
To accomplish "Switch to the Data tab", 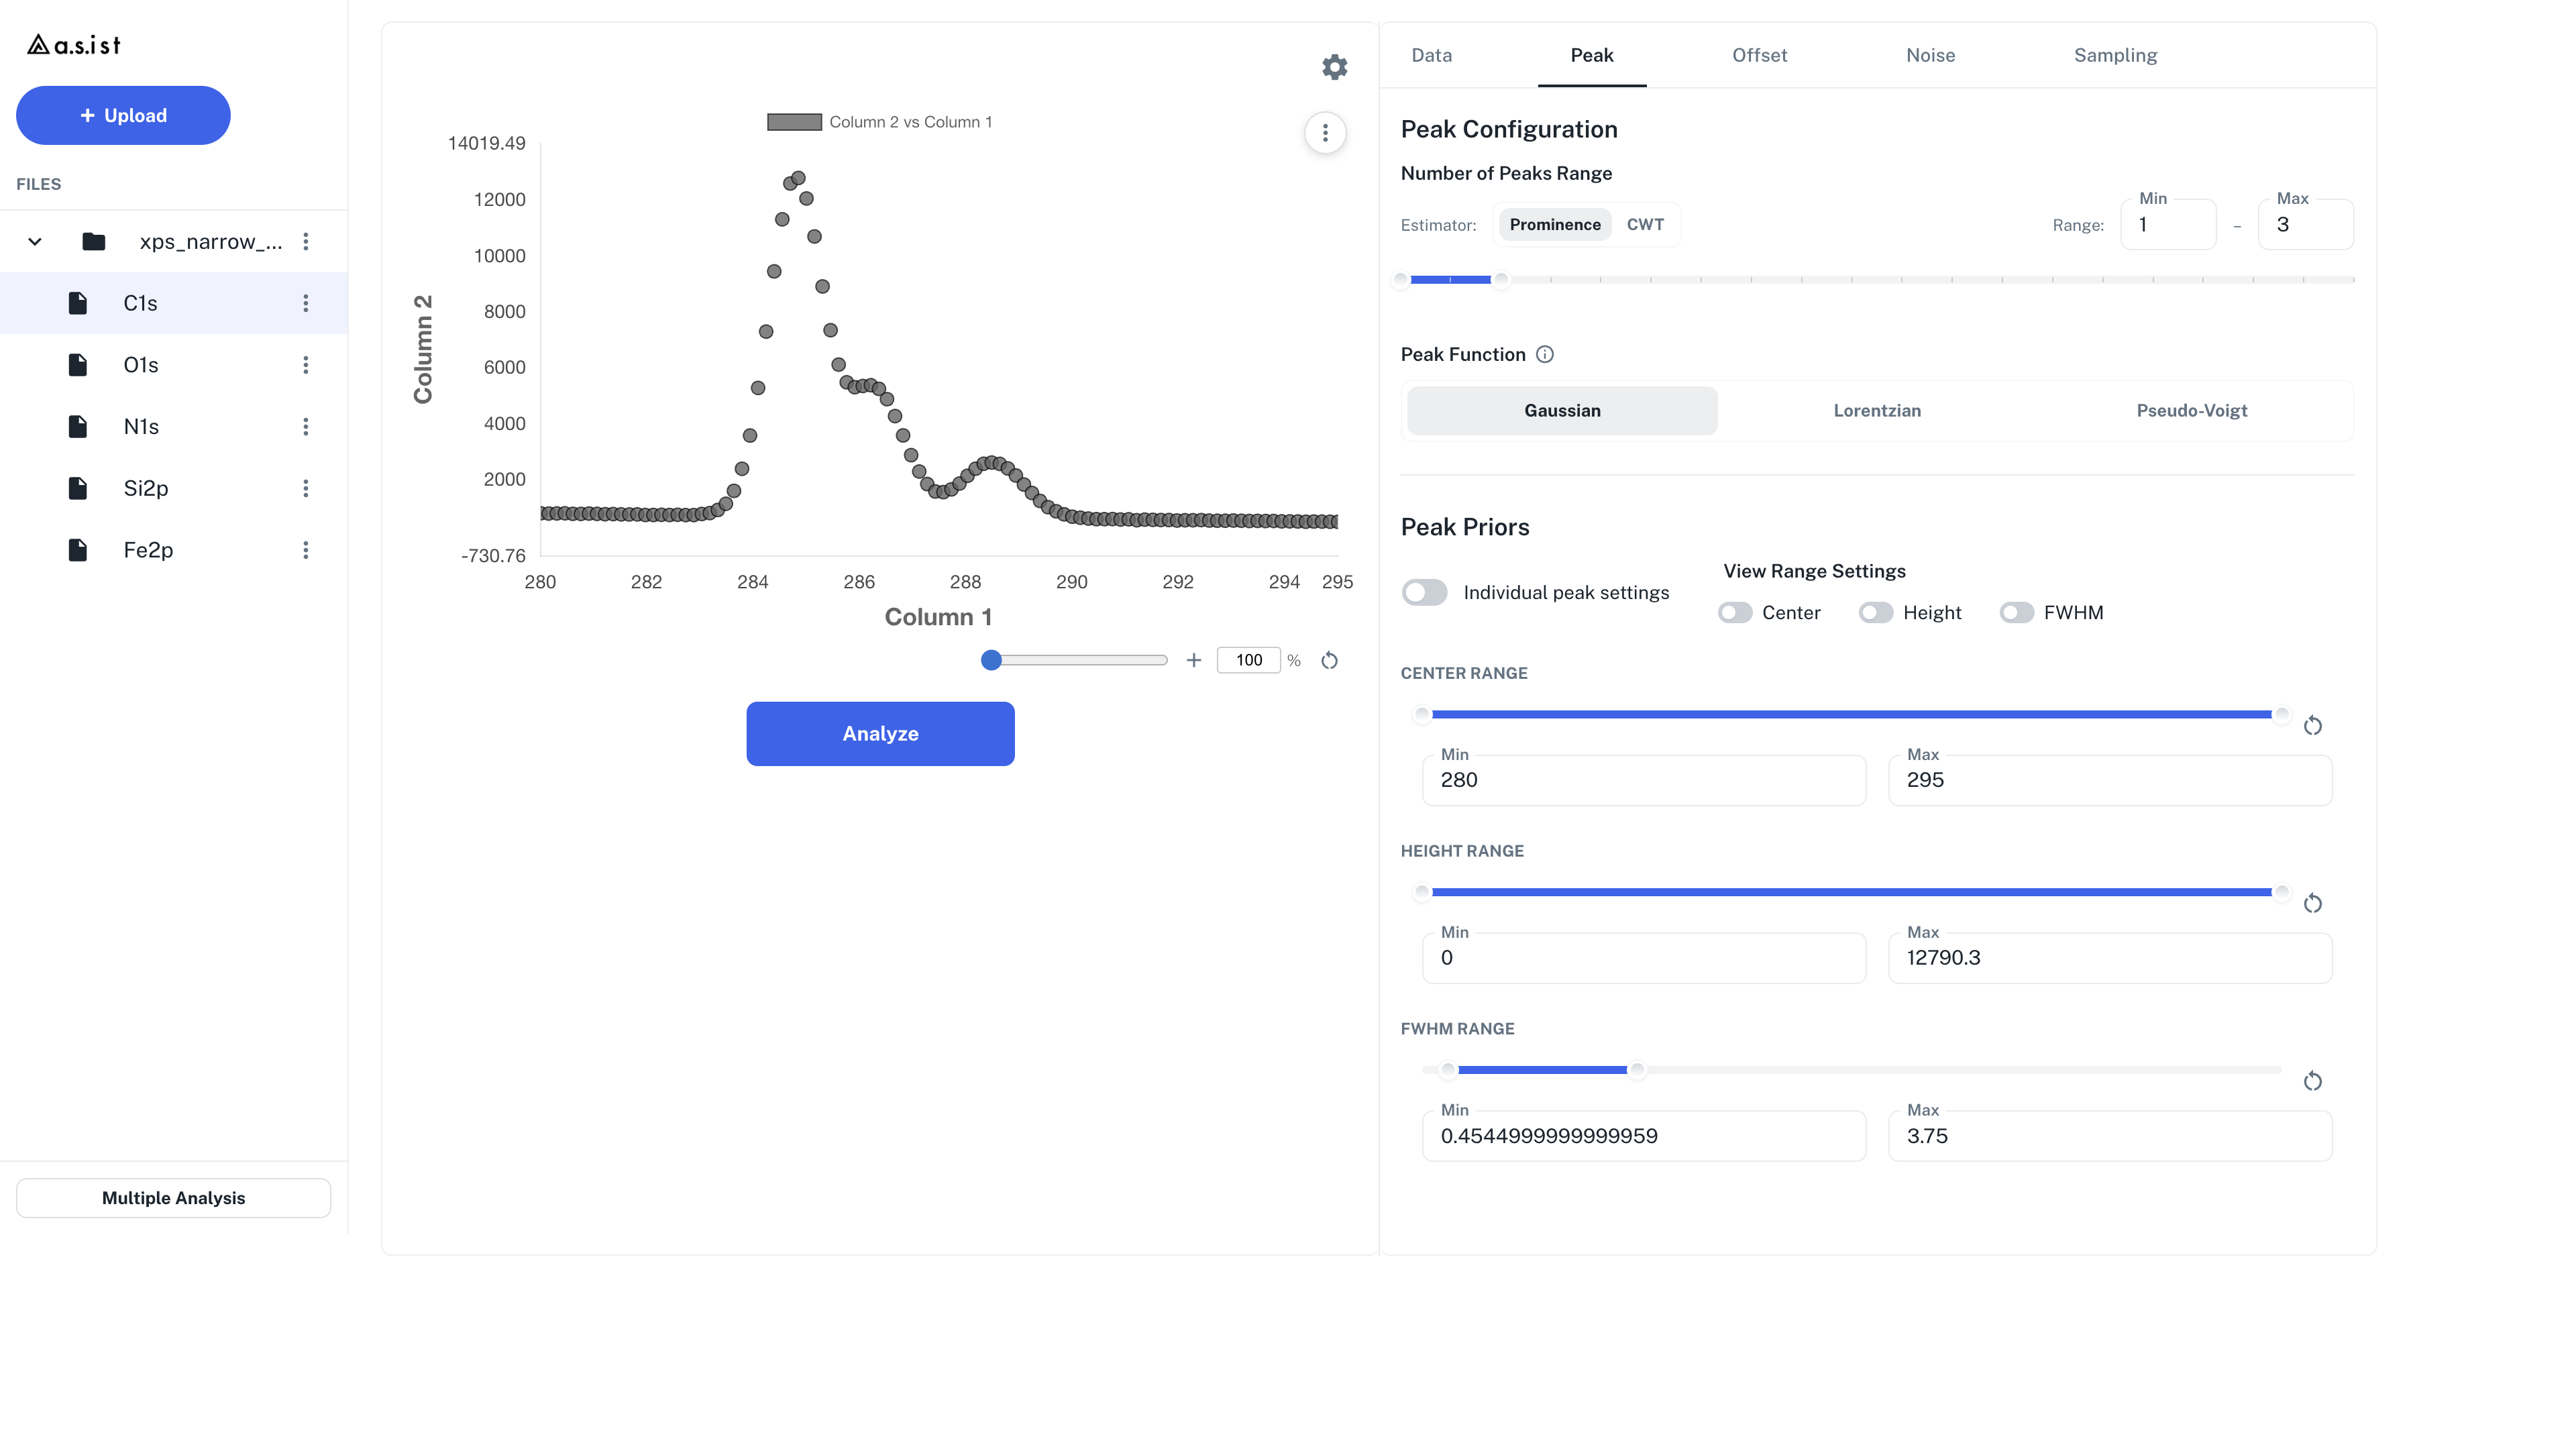I will [x=1431, y=55].
